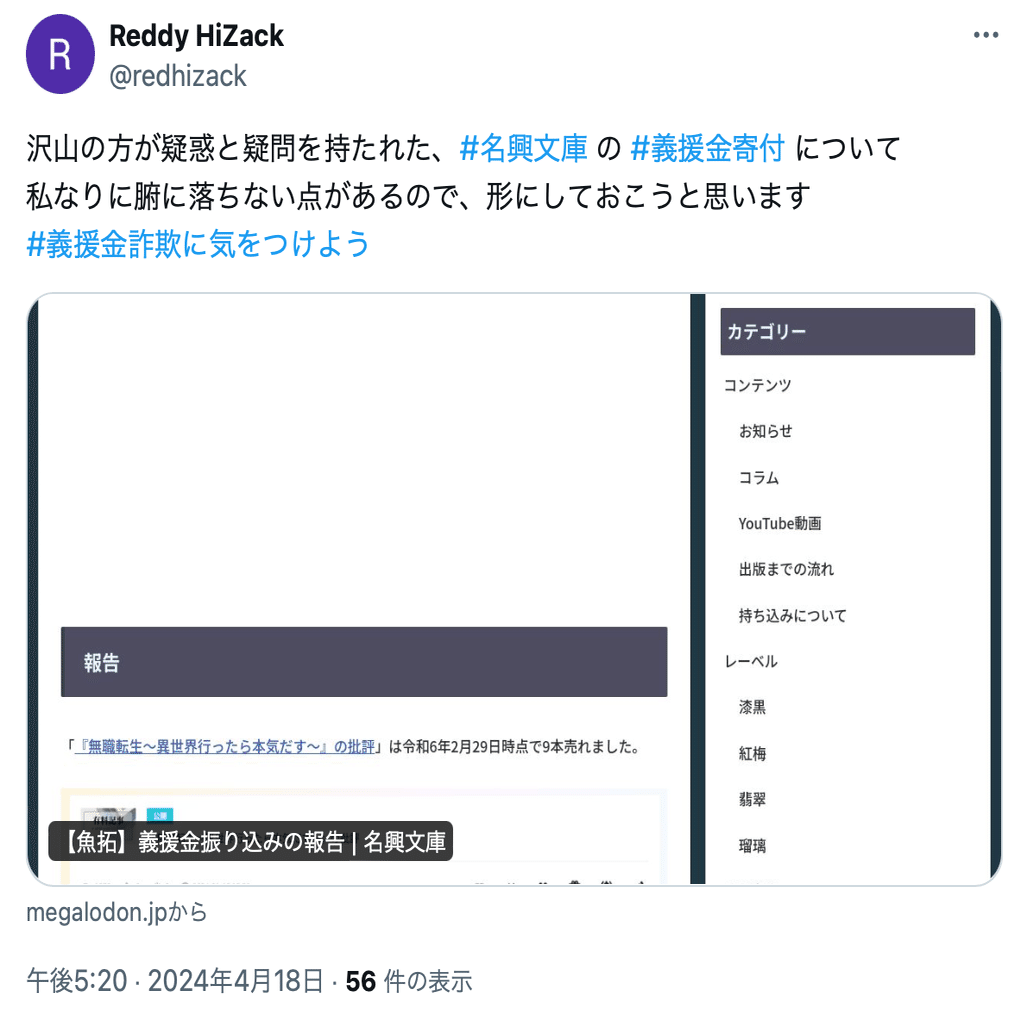Open the @redhizack handle link
Screen dimensions: 1027x1027
coord(177,76)
